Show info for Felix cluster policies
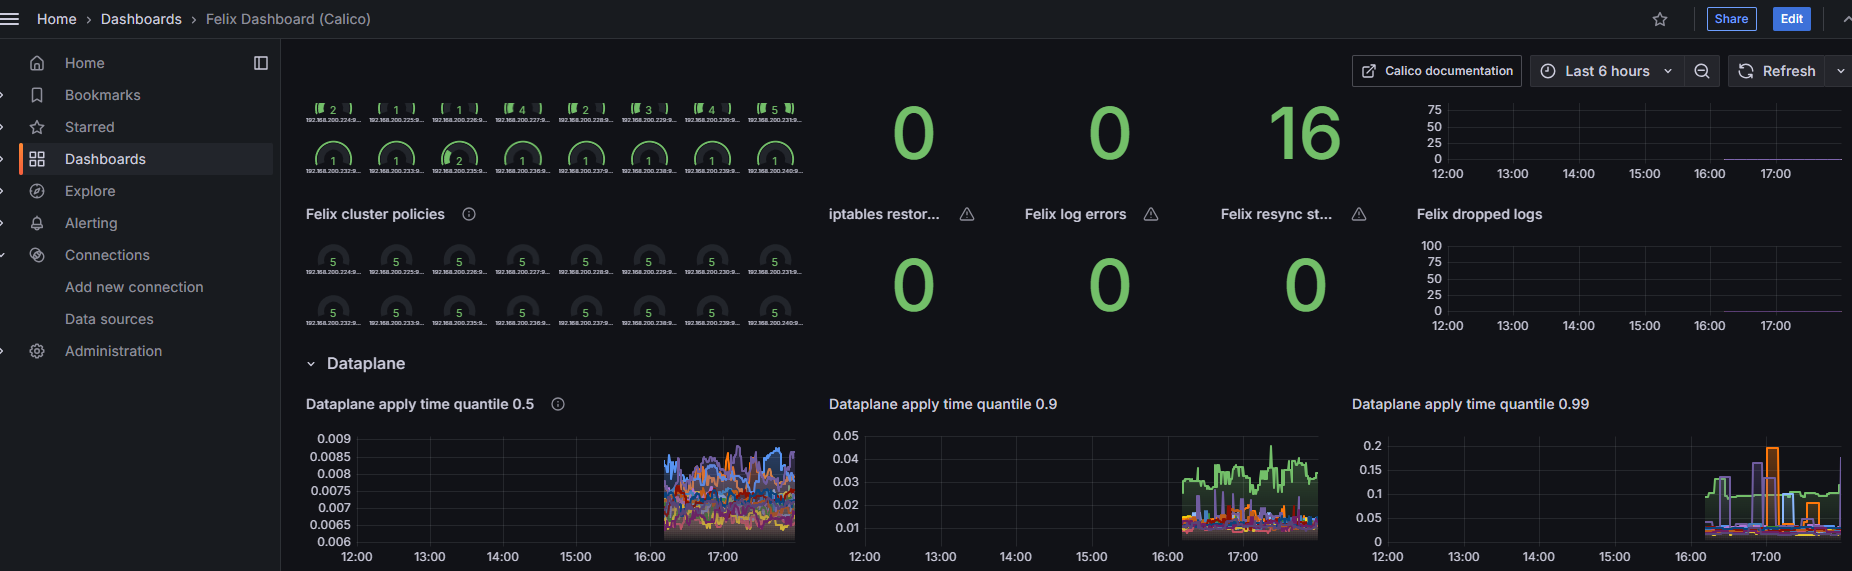Viewport: 1852px width, 571px height. pyautogui.click(x=469, y=214)
